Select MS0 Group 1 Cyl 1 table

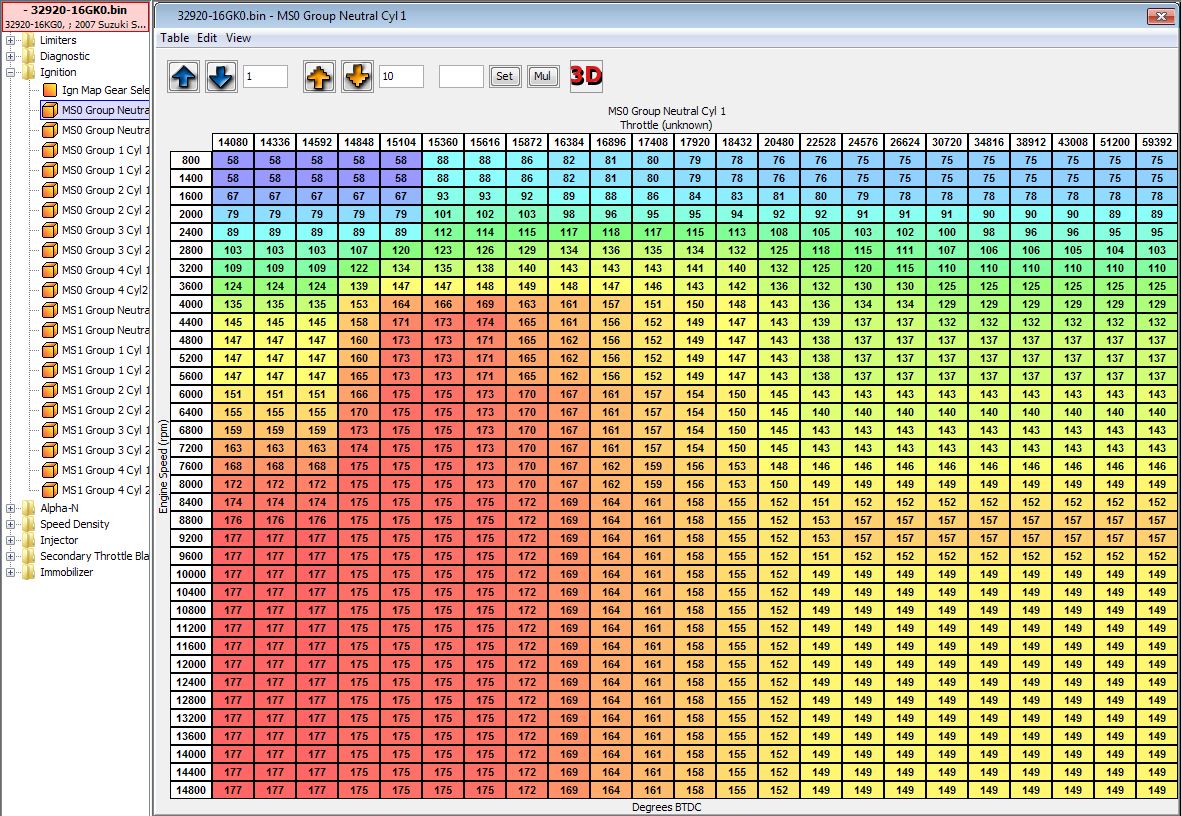tap(105, 150)
